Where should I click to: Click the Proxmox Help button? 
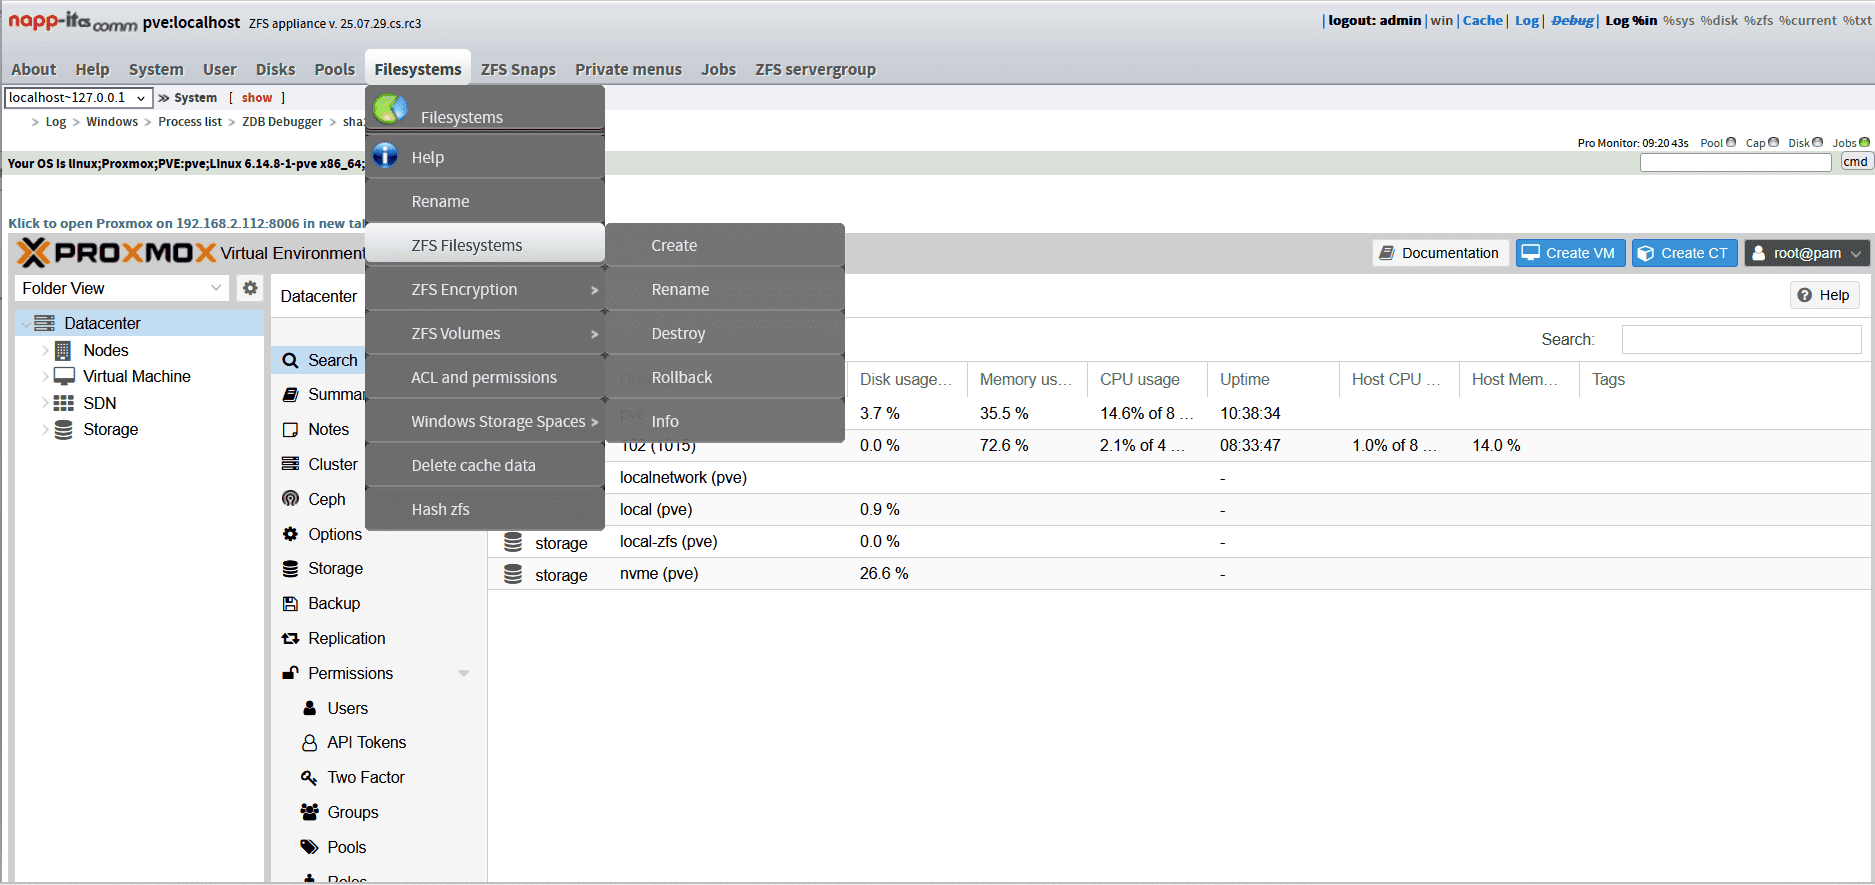(1824, 295)
